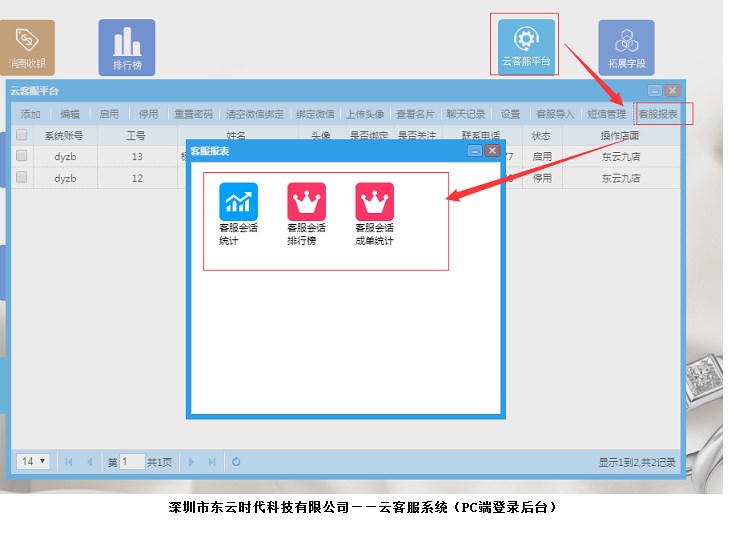
Task: Open 客服会话统计 report icon
Action: 238,202
